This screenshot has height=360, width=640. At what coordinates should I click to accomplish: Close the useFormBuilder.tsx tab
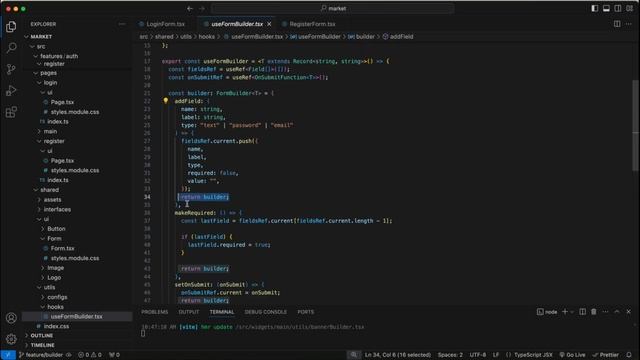(x=269, y=24)
